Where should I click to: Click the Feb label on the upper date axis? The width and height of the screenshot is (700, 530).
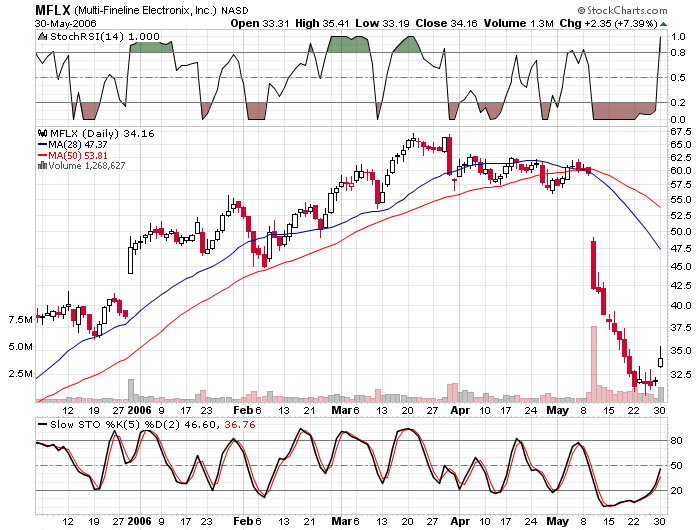pyautogui.click(x=243, y=410)
